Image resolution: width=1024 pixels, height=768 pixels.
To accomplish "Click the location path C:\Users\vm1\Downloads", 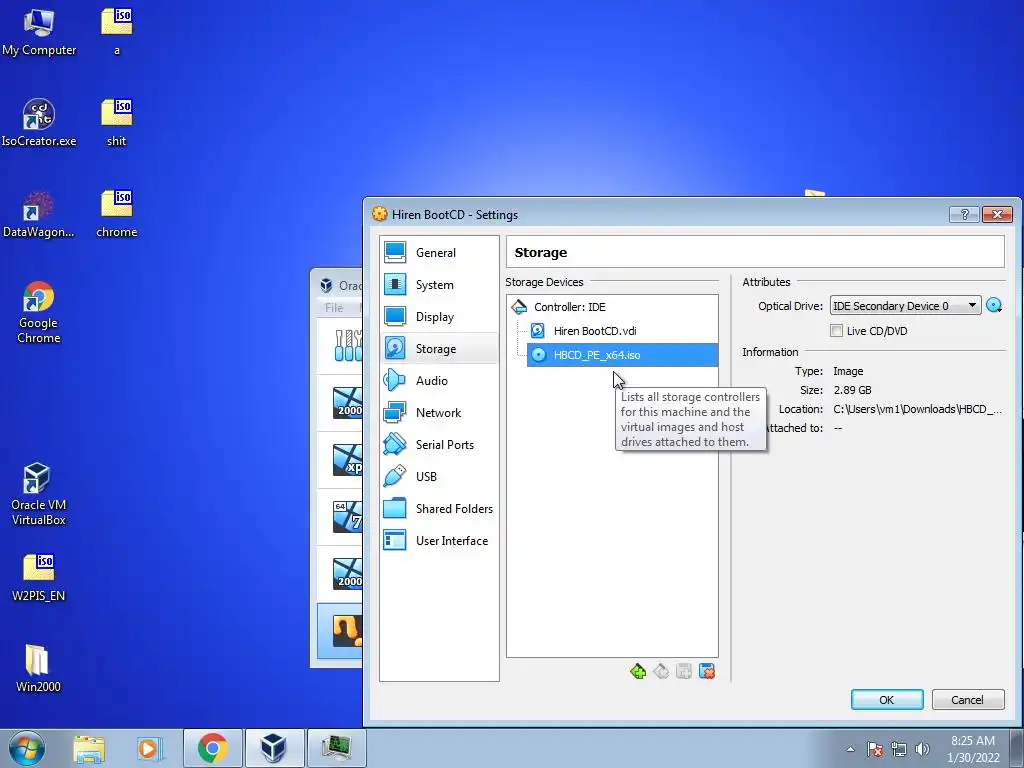I will click(x=917, y=409).
